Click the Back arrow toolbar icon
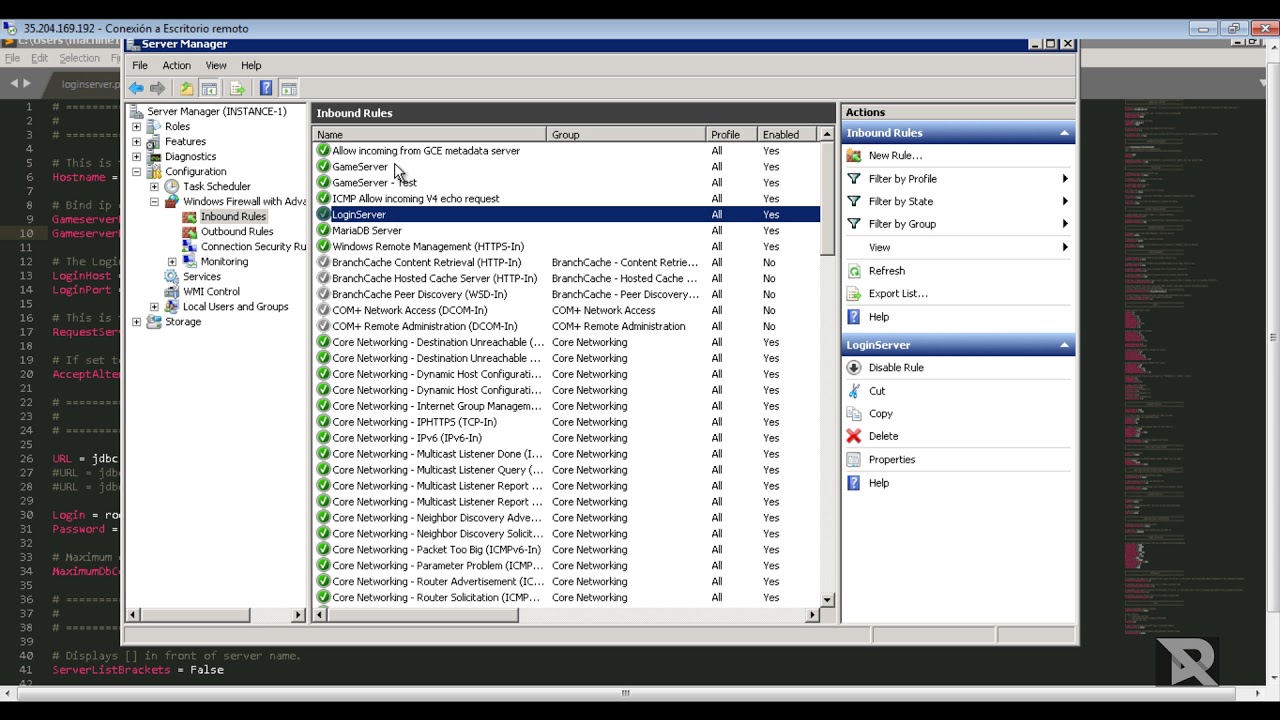Image resolution: width=1280 pixels, height=720 pixels. pyautogui.click(x=136, y=88)
